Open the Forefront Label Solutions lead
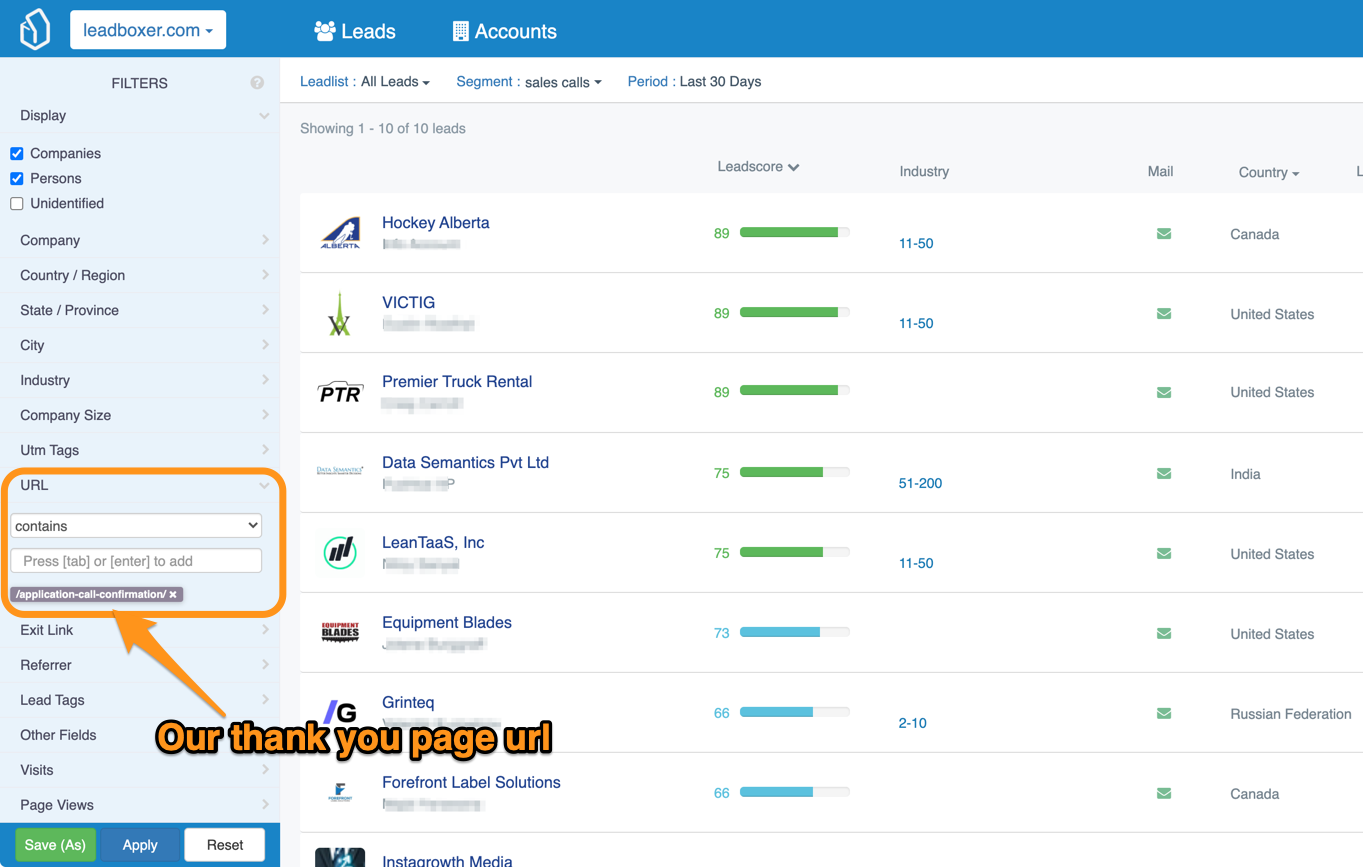This screenshot has height=867, width=1363. pyautogui.click(x=471, y=782)
